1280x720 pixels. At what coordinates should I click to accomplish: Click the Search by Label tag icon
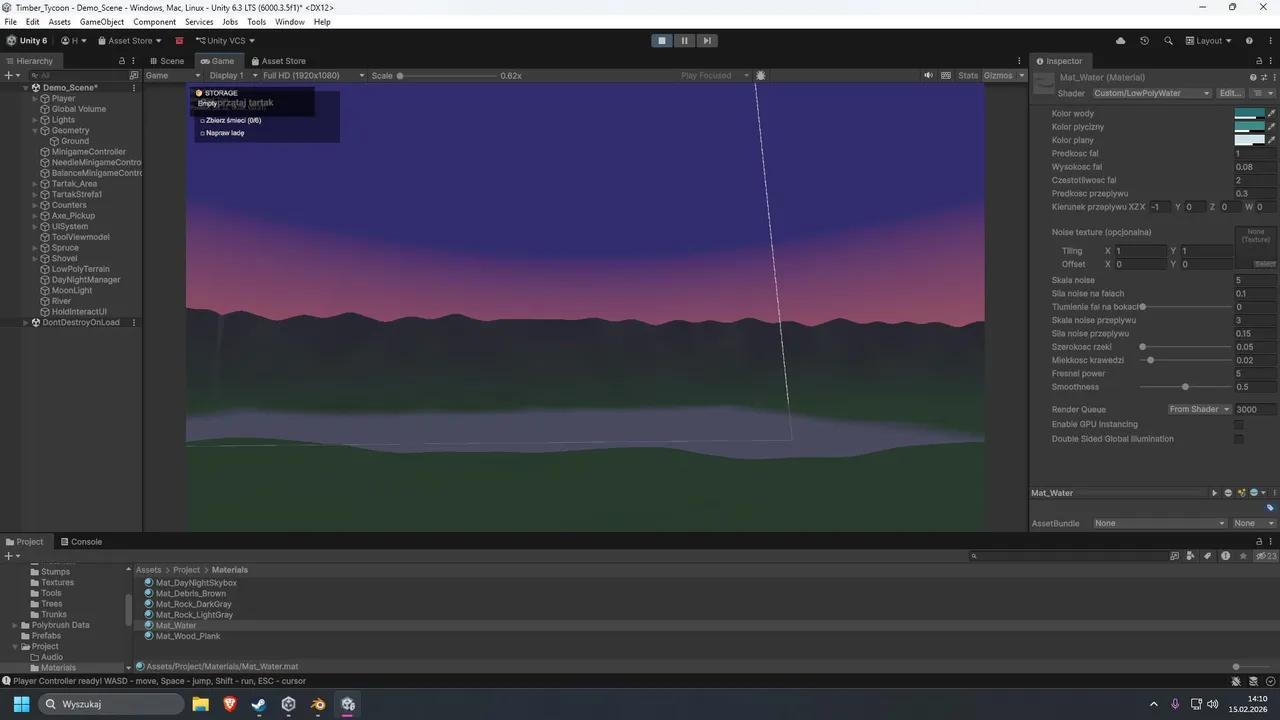coord(1208,556)
